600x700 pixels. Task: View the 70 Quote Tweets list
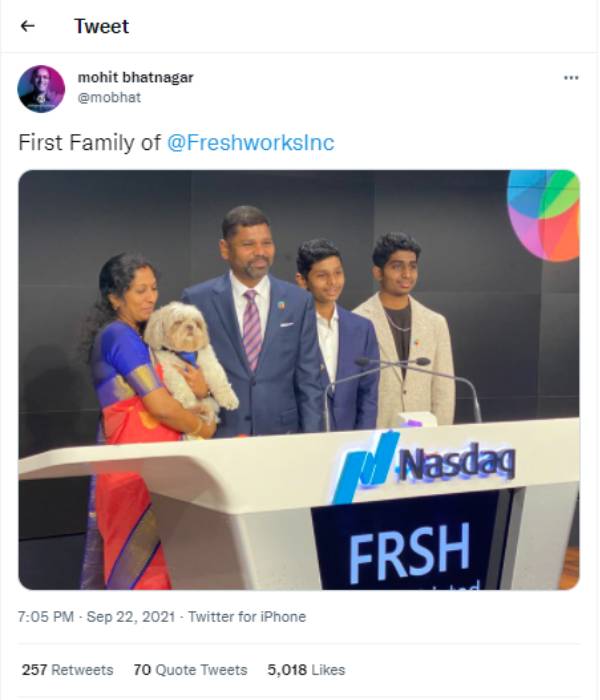(x=190, y=670)
